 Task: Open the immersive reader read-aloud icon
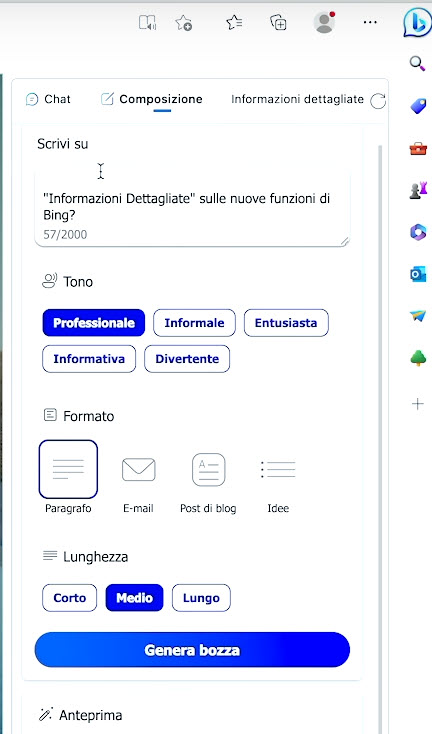(147, 22)
